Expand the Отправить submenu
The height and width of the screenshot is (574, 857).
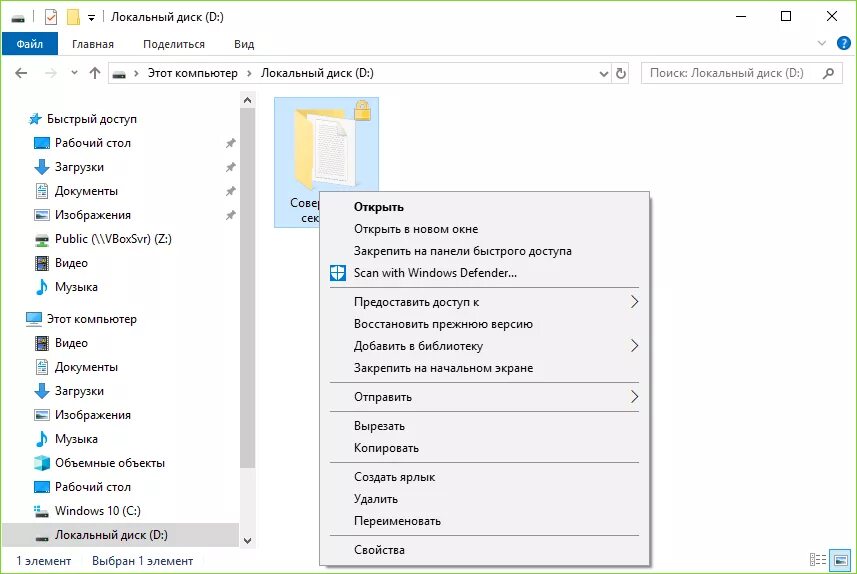pyautogui.click(x=484, y=397)
